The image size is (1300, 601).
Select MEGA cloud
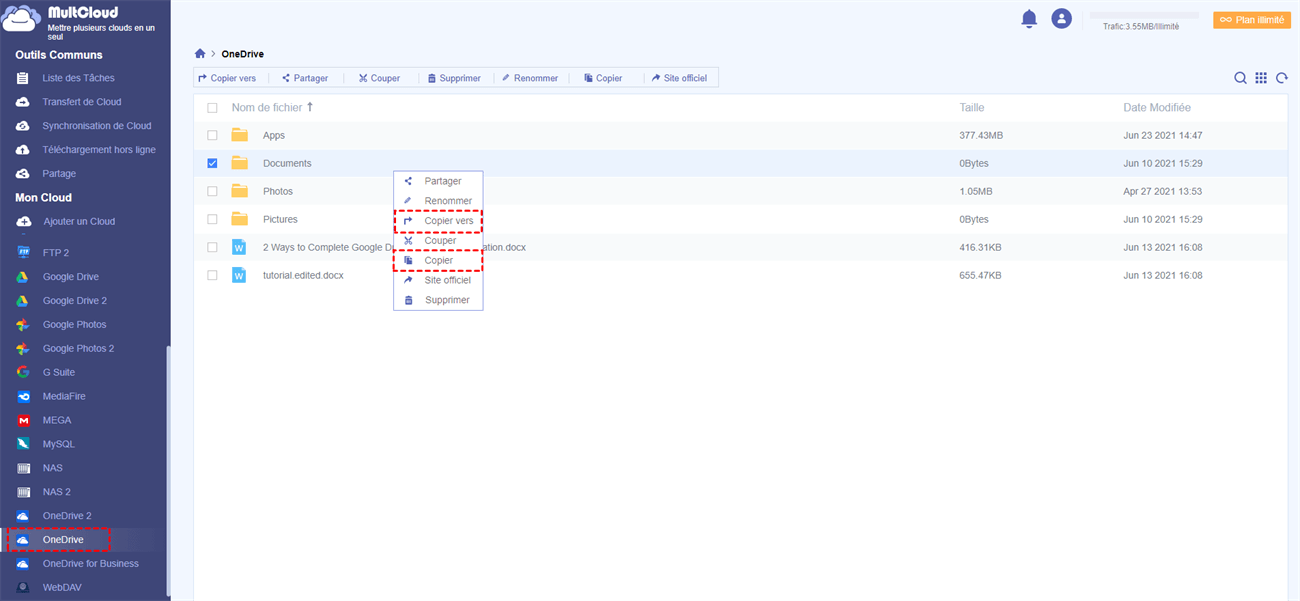point(57,421)
